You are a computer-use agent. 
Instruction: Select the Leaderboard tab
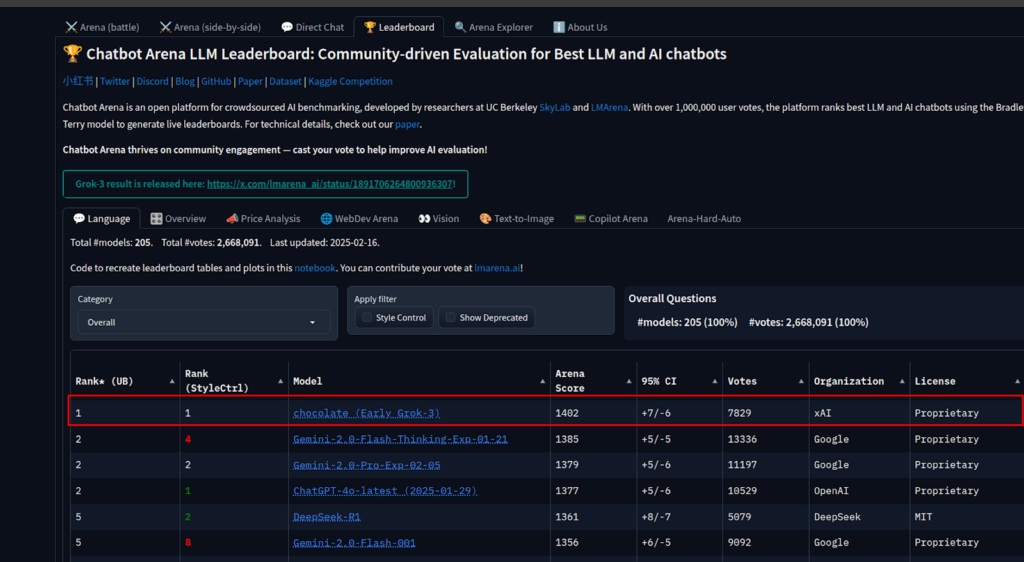coord(399,27)
